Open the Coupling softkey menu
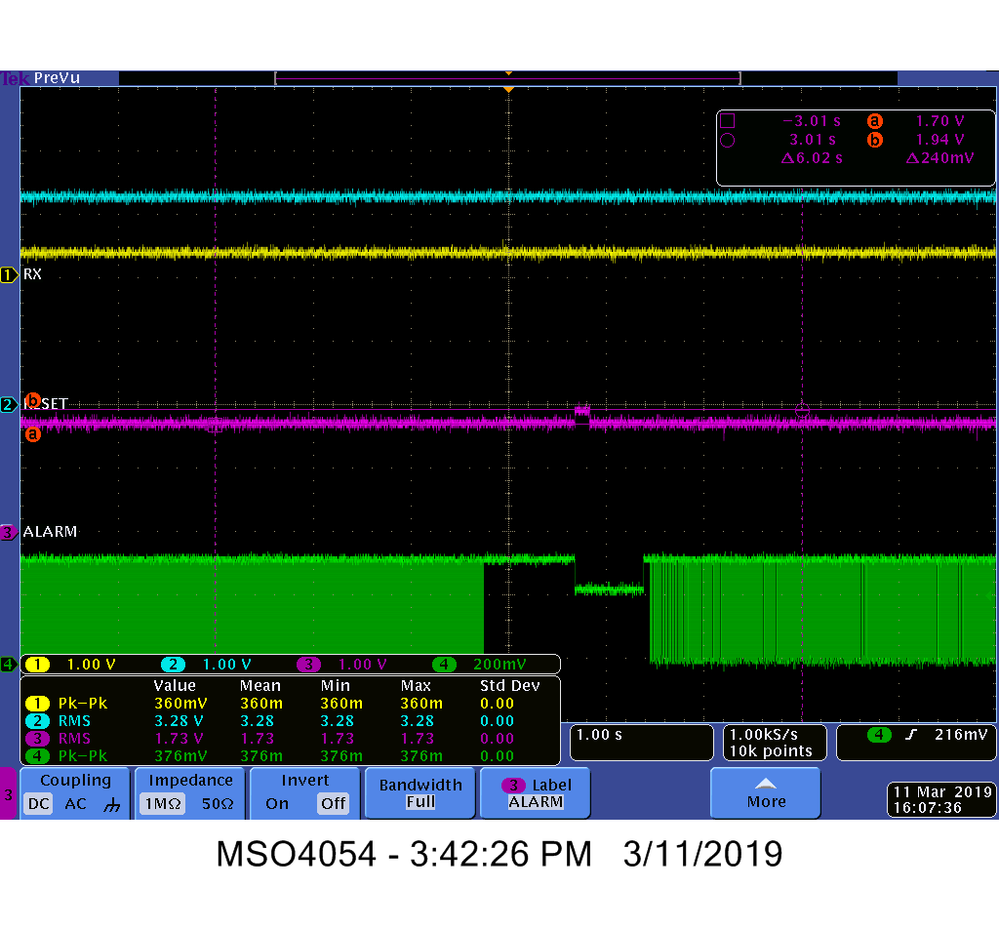Image resolution: width=999 pixels, height=937 pixels. (75, 780)
